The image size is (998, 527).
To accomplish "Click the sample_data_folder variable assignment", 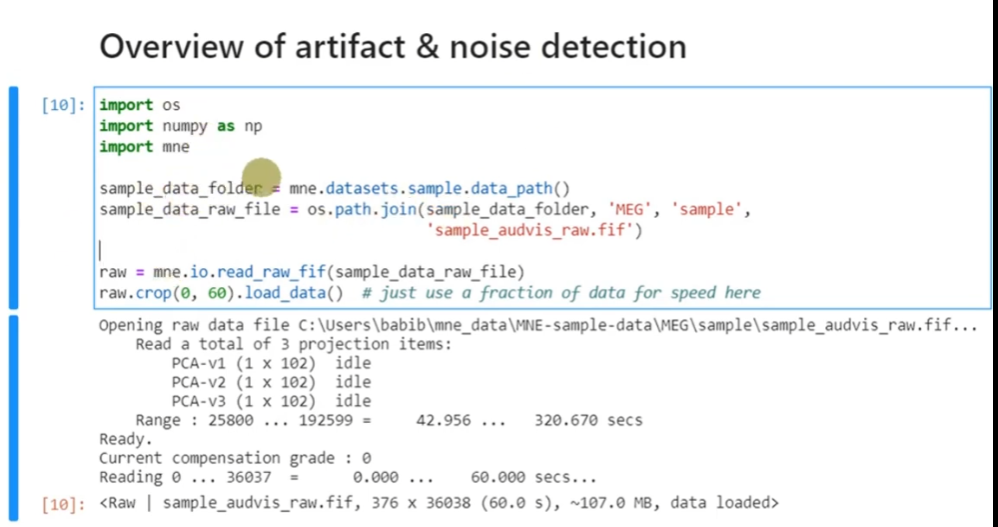I will 180,188.
